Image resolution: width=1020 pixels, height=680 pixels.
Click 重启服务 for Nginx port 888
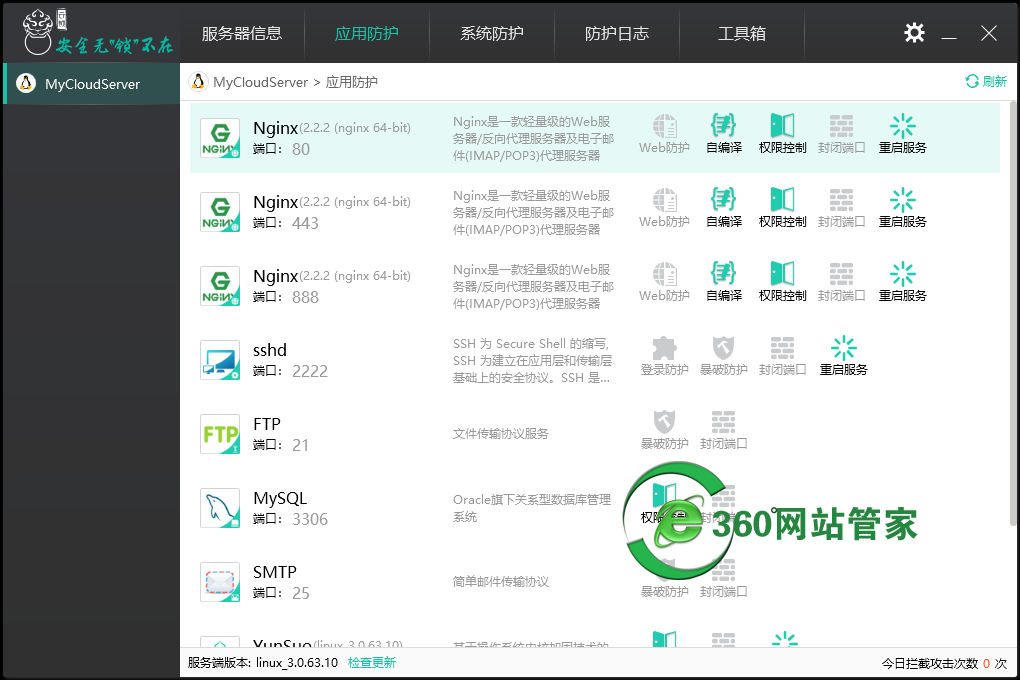[902, 282]
